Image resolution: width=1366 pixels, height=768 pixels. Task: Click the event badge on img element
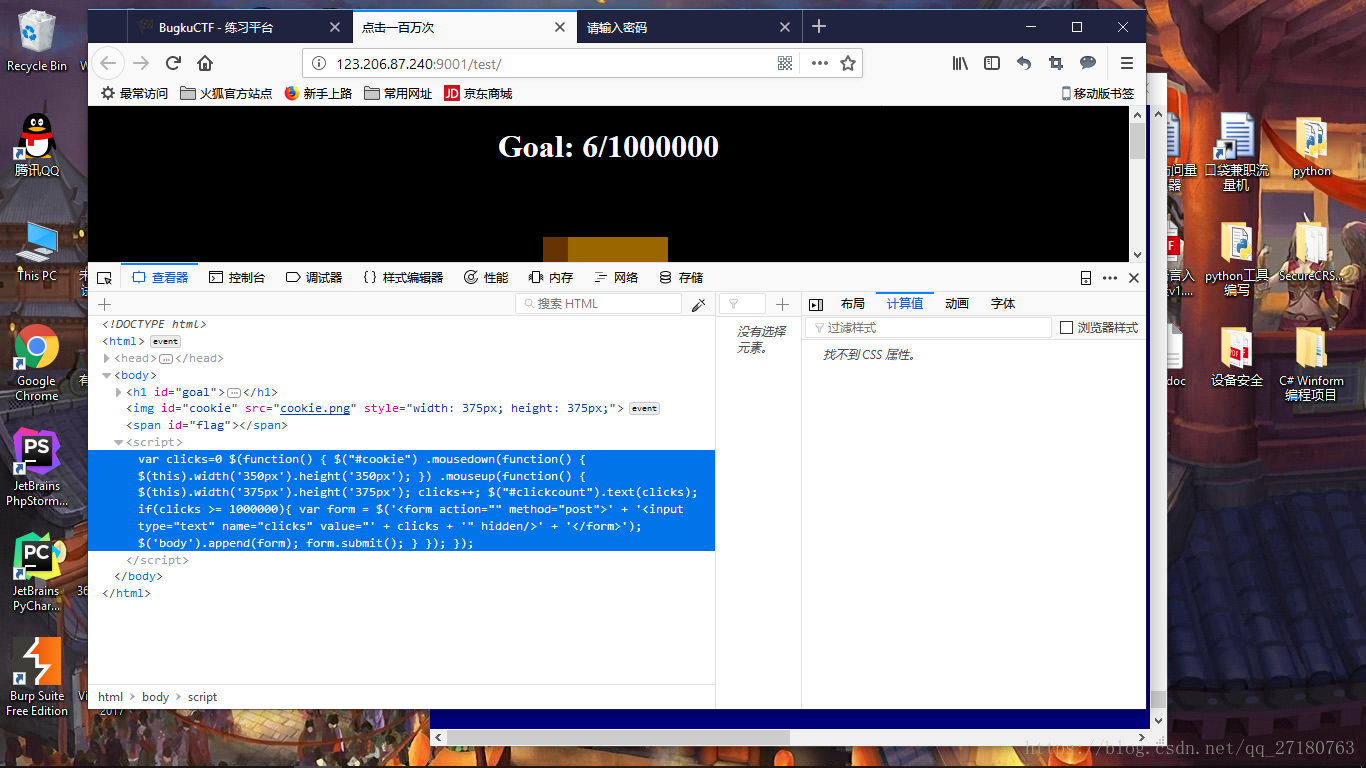644,409
